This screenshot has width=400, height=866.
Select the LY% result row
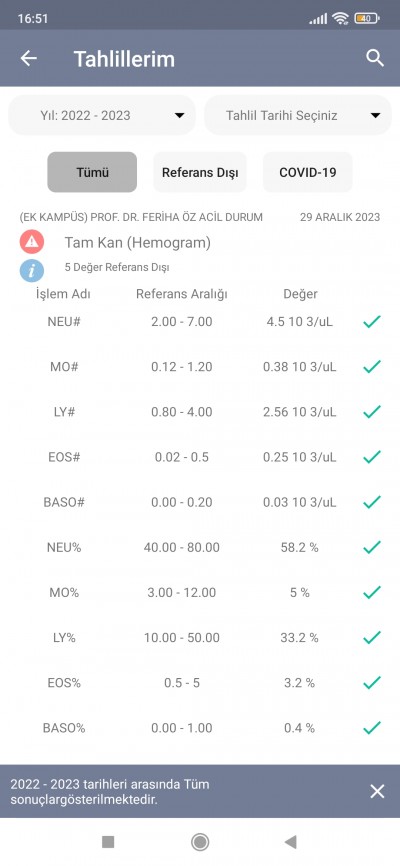tap(200, 637)
